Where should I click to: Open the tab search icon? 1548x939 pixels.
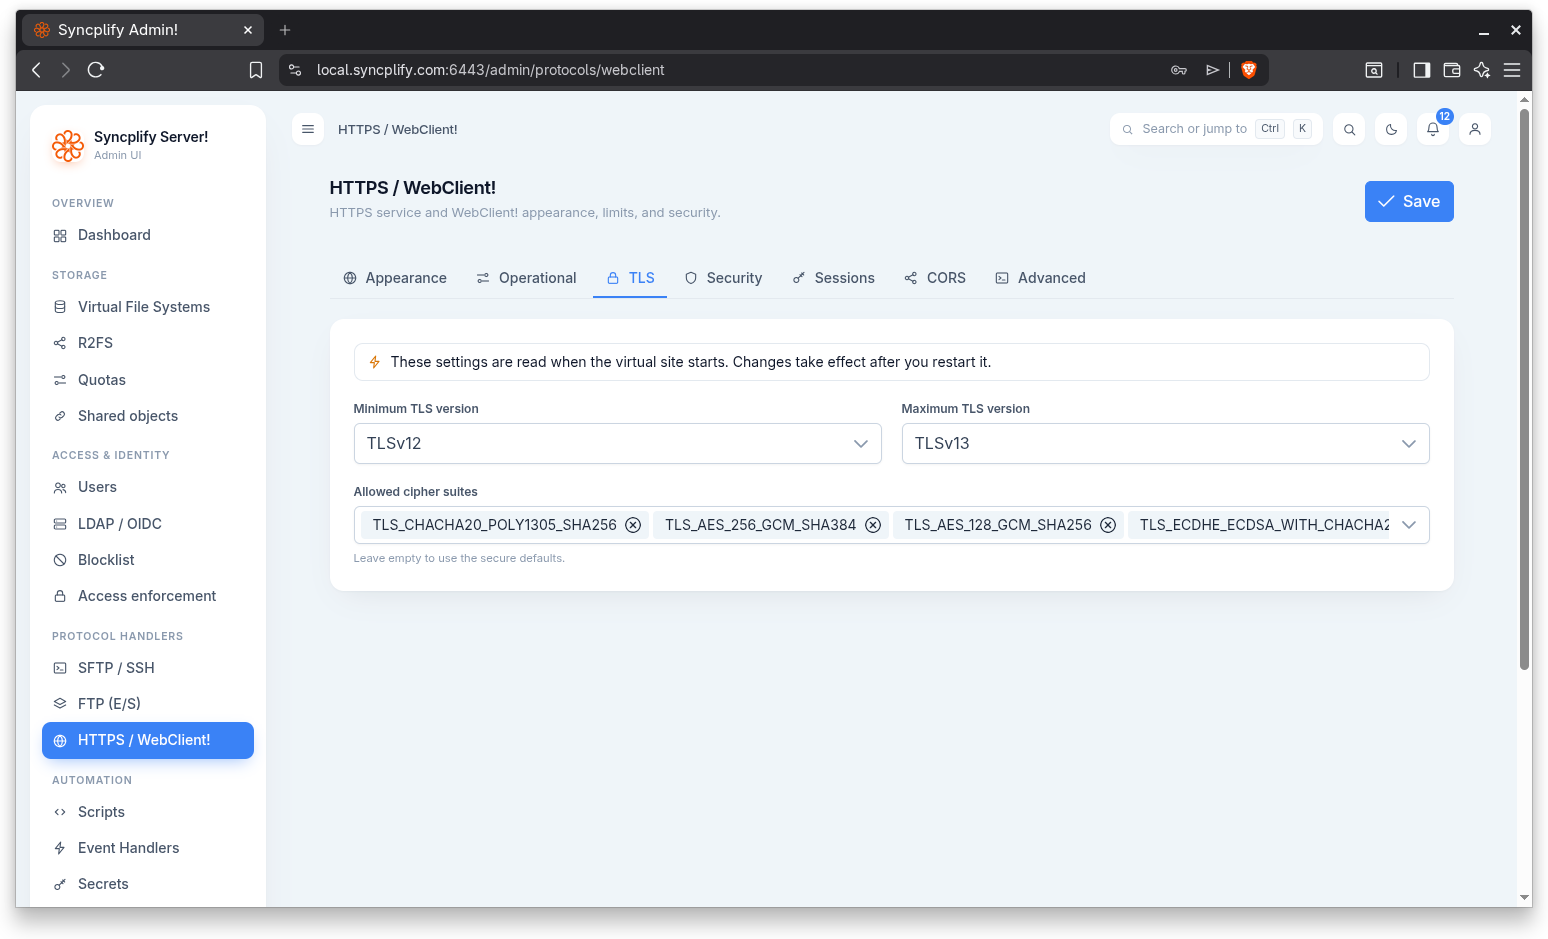[1374, 70]
